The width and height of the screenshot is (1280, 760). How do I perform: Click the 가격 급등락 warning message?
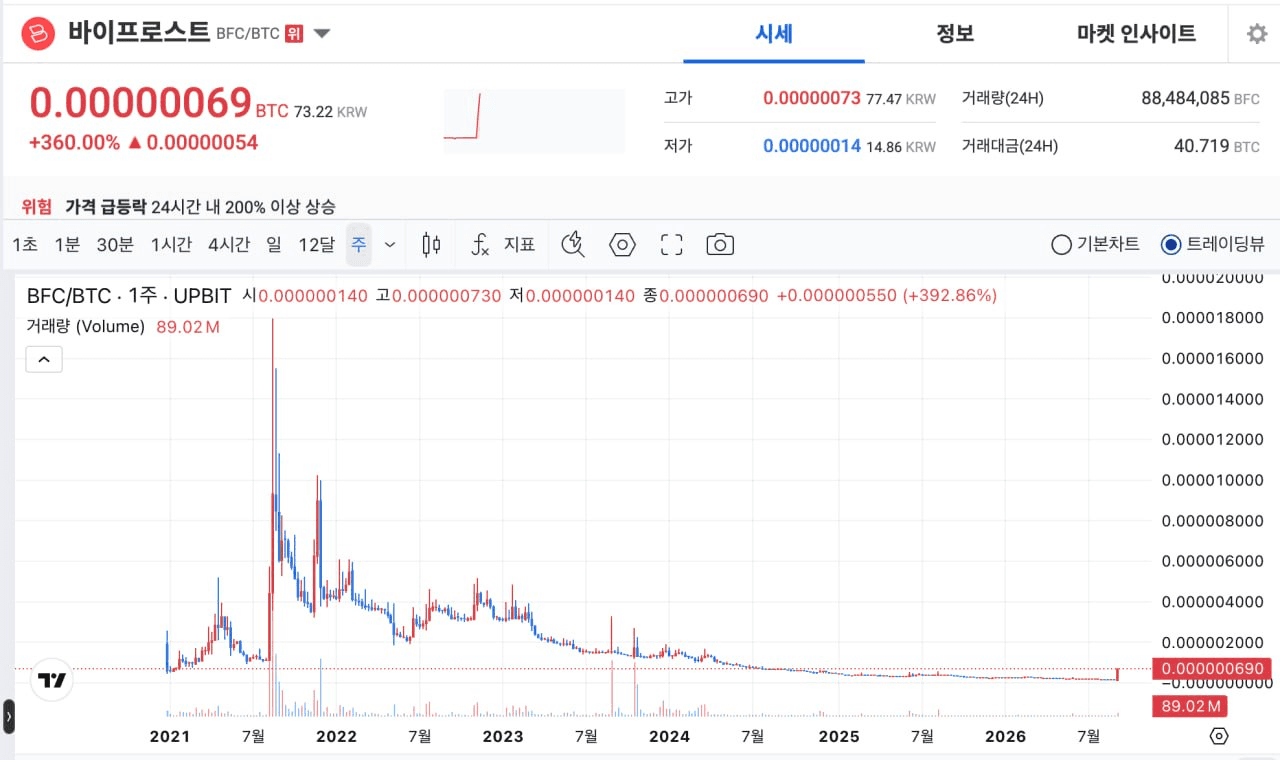(x=200, y=207)
